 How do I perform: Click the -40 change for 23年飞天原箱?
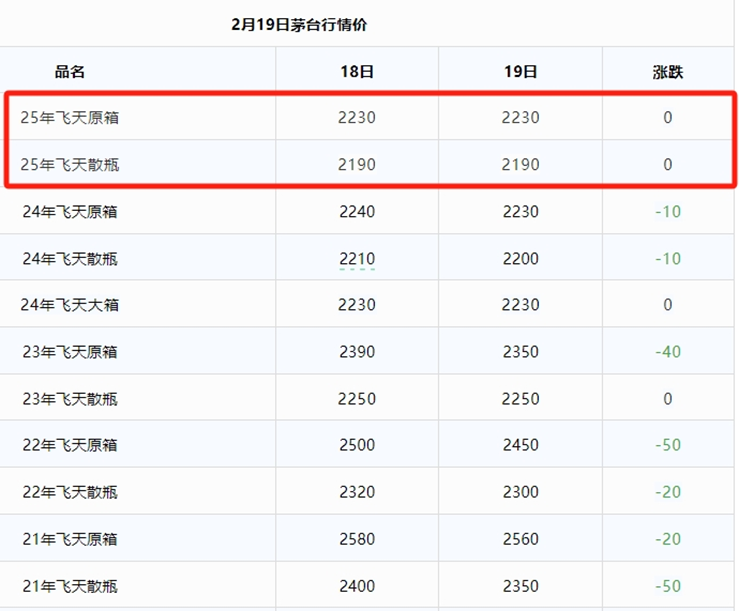pos(668,352)
